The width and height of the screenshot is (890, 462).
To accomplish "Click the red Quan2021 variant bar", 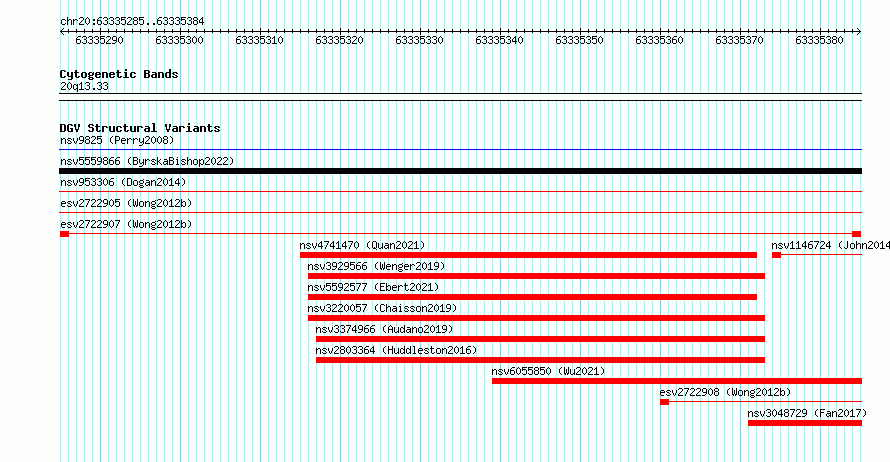I will [528, 255].
